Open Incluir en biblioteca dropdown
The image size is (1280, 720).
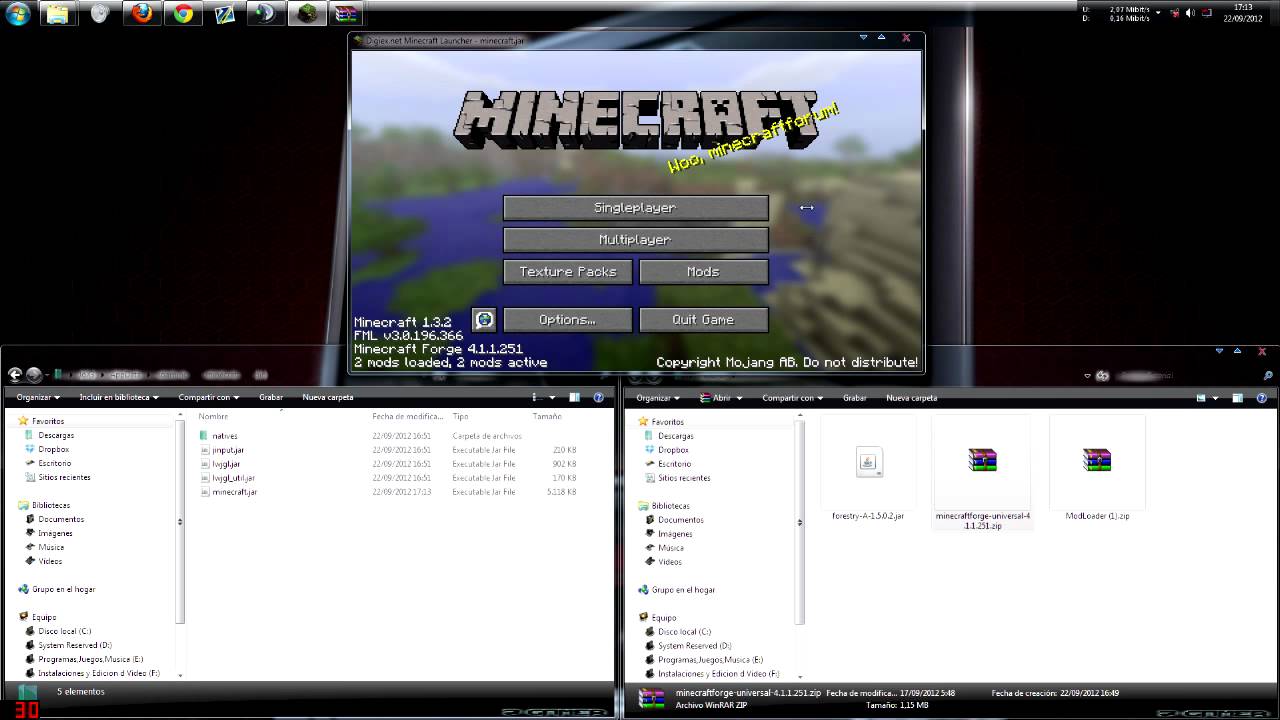[x=119, y=397]
